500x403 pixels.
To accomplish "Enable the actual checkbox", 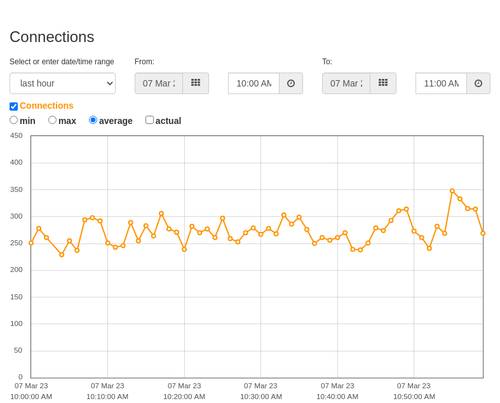I will [x=149, y=120].
